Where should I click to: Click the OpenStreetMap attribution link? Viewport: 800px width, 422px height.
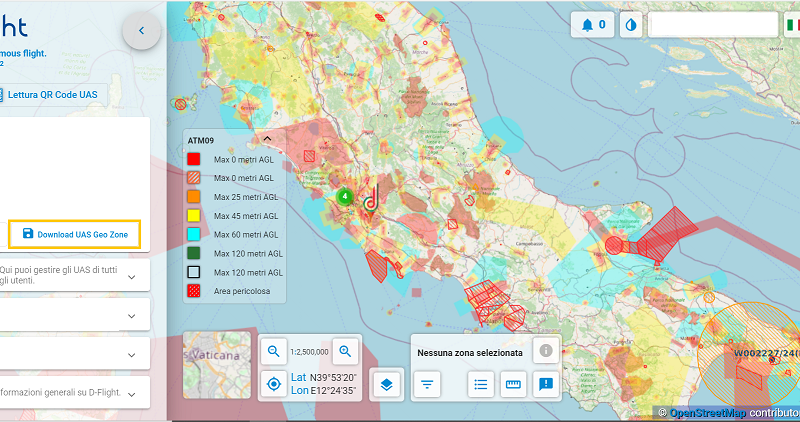708,412
